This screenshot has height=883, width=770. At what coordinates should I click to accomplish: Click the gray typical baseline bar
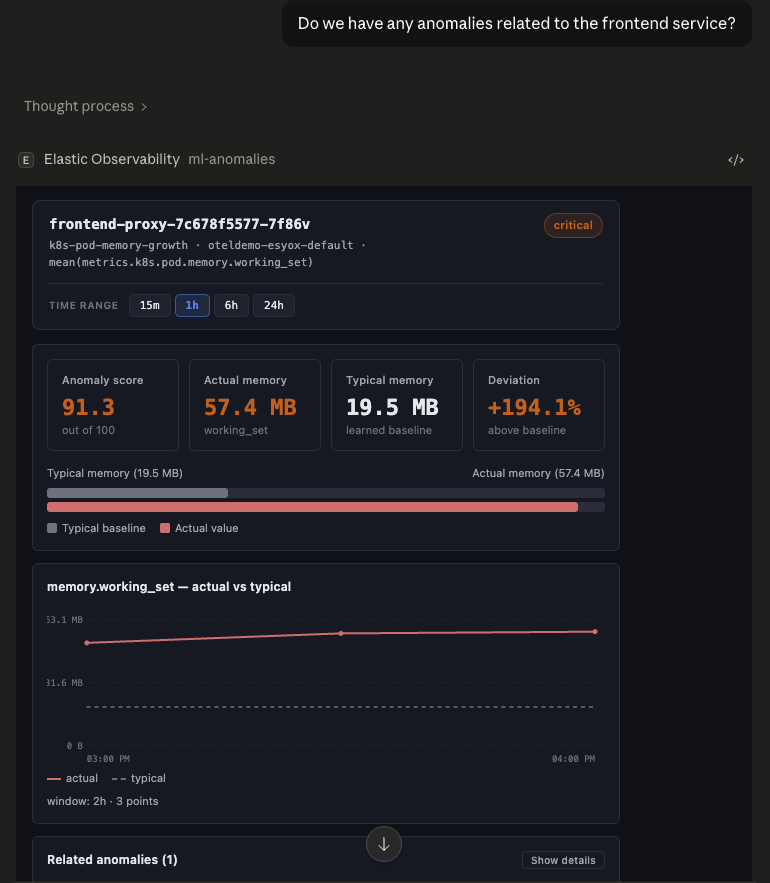[x=137, y=493]
